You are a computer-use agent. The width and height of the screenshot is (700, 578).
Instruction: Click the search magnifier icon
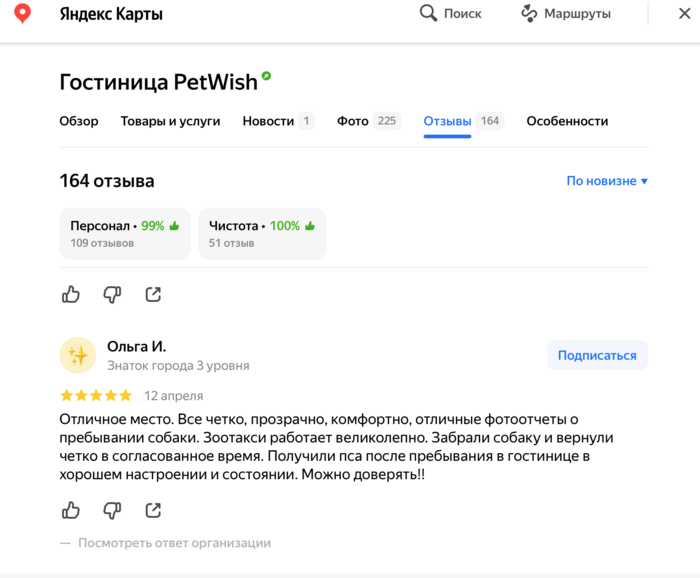tap(428, 13)
